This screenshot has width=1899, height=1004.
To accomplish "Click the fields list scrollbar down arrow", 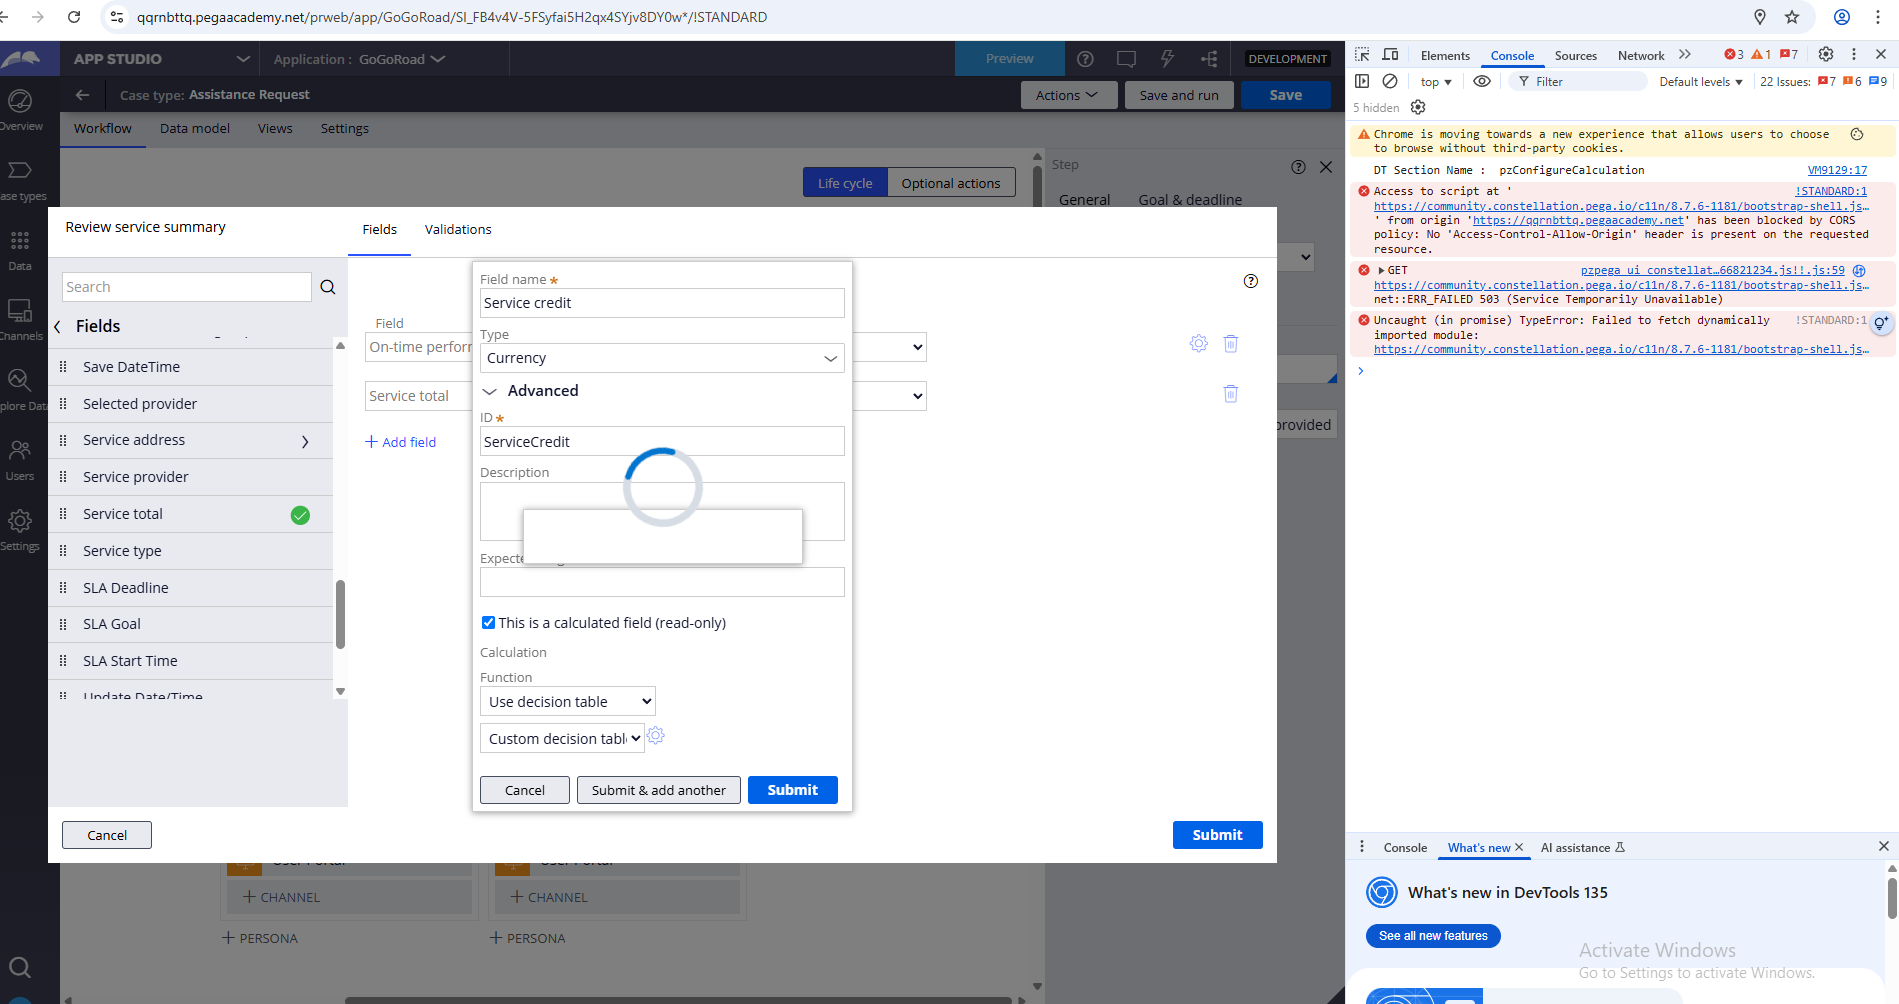I will (x=340, y=691).
